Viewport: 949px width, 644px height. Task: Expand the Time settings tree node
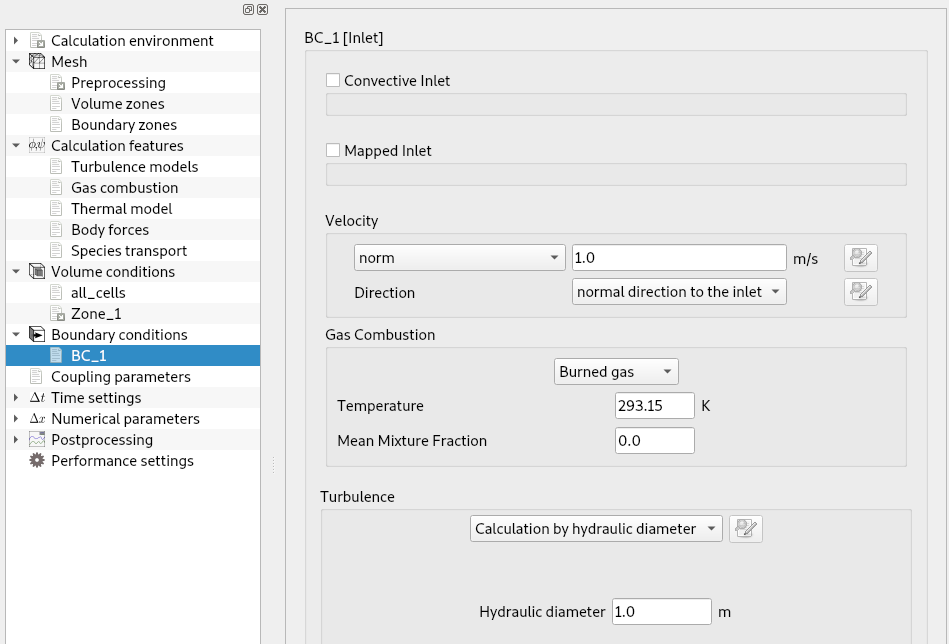tap(16, 398)
